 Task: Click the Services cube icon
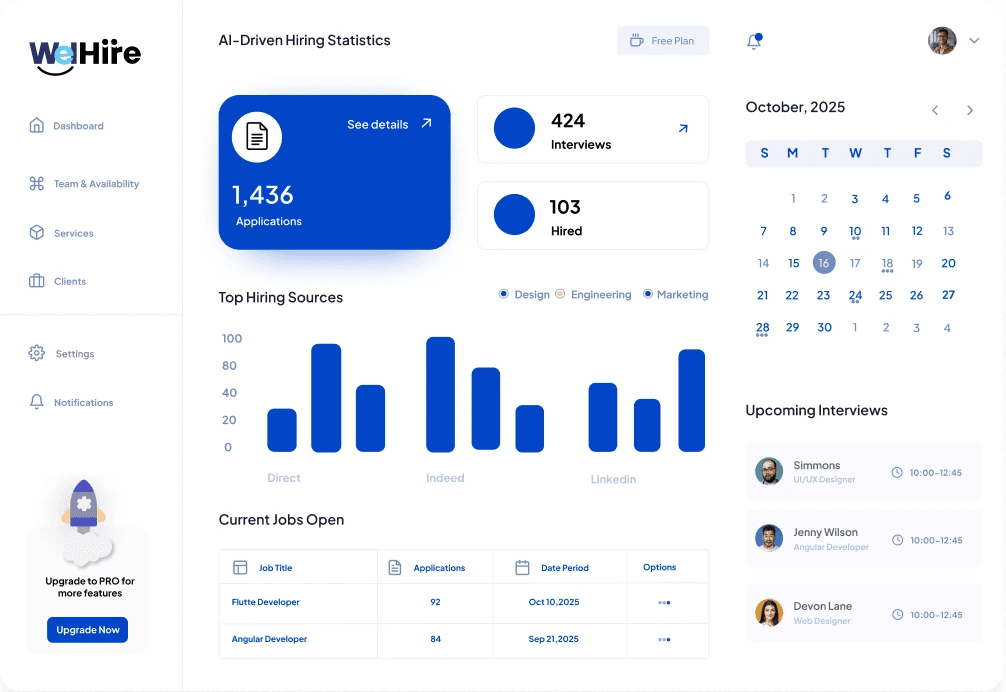click(37, 232)
